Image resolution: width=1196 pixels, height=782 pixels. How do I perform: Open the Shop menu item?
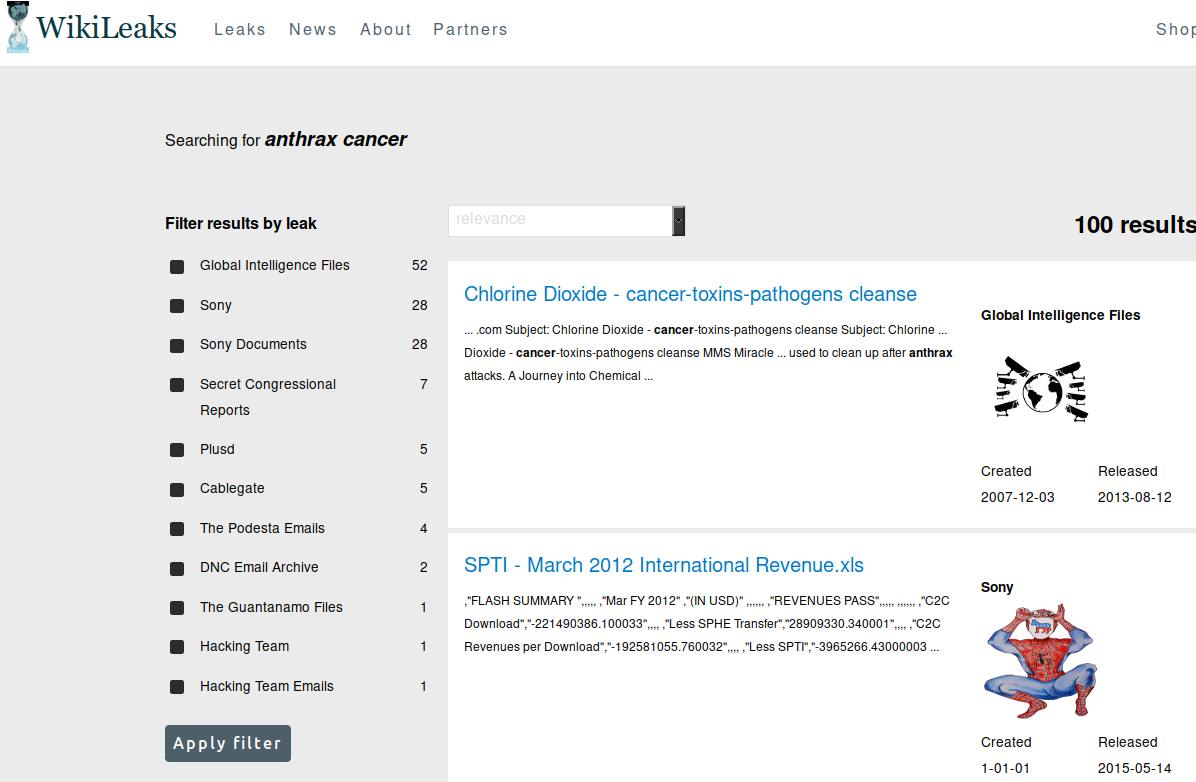1175,29
